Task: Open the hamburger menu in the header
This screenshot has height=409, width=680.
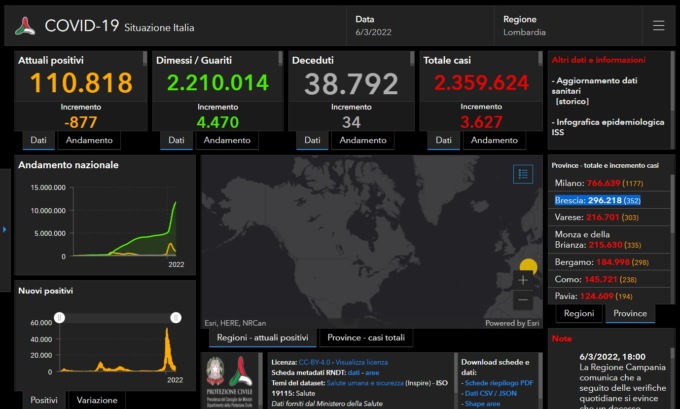Action: tap(658, 25)
